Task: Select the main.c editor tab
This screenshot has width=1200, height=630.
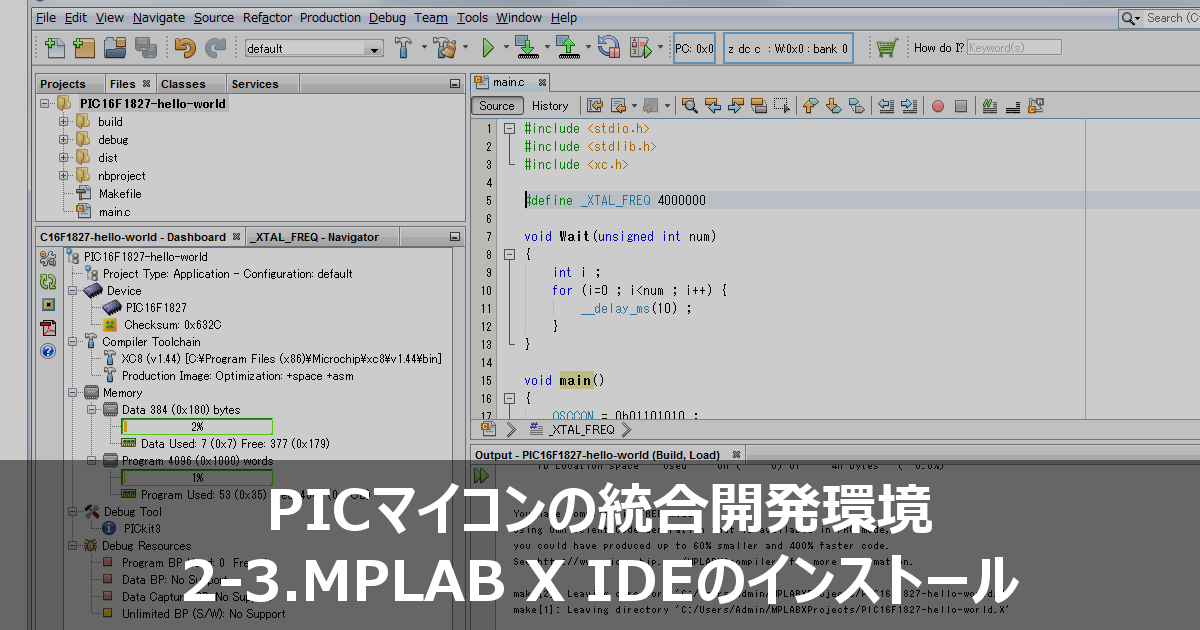Action: [x=508, y=82]
